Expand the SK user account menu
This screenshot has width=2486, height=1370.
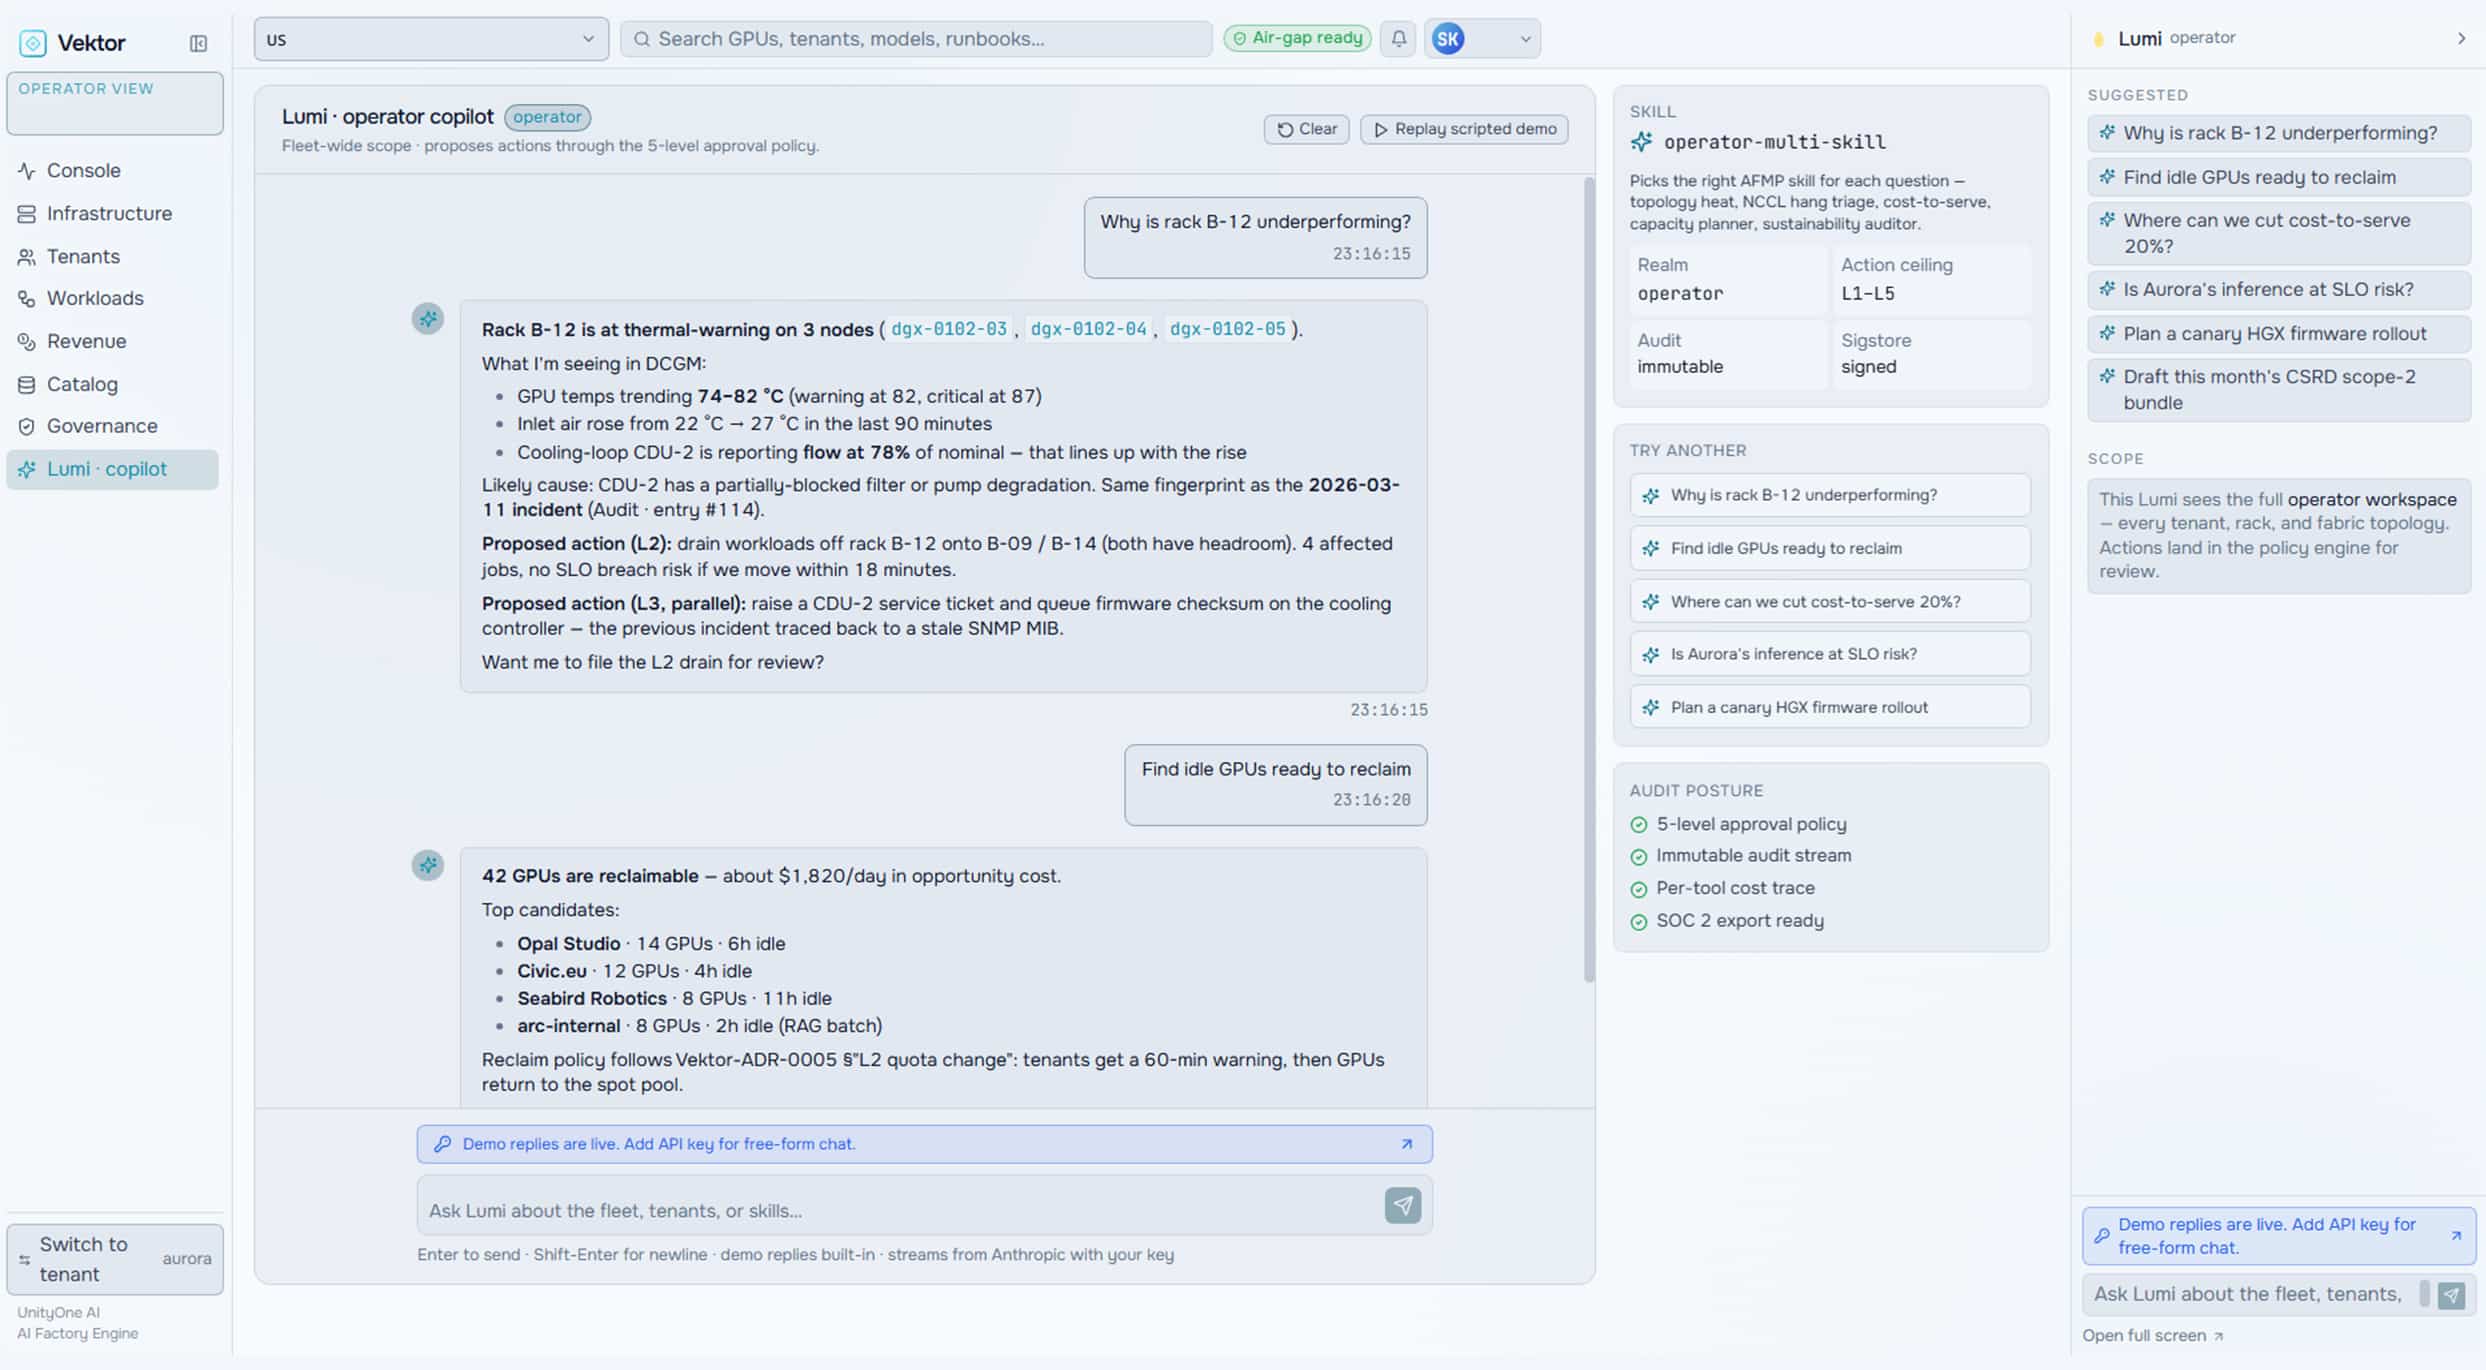1482,39
